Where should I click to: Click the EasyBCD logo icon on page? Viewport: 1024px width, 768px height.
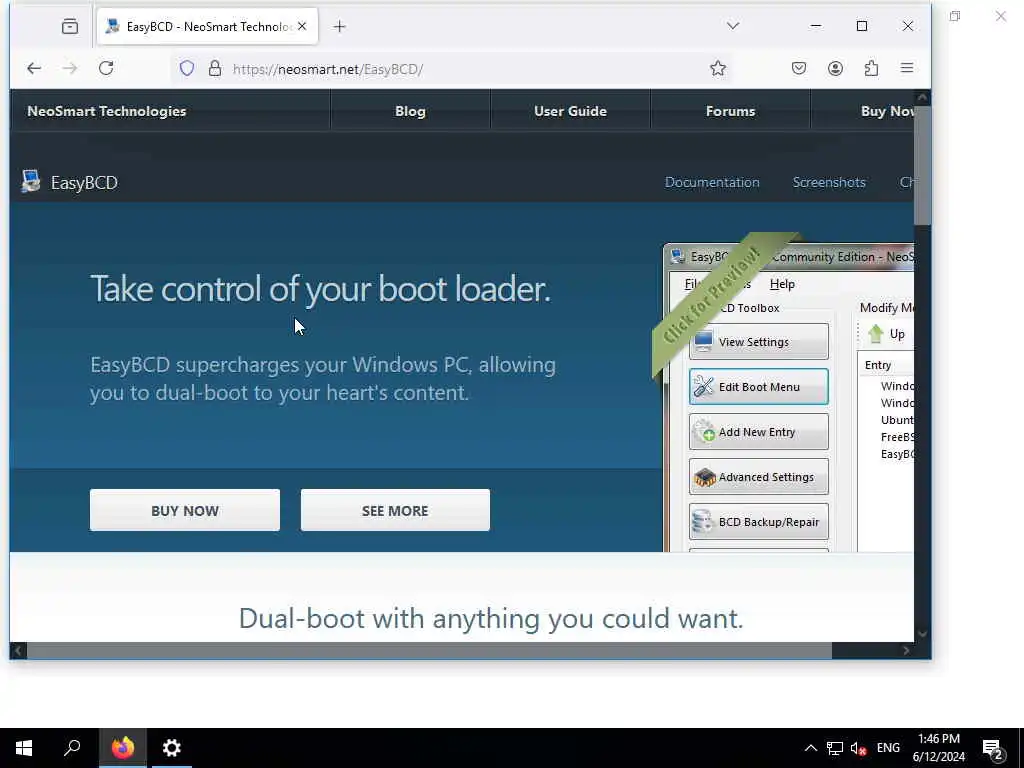click(x=31, y=182)
